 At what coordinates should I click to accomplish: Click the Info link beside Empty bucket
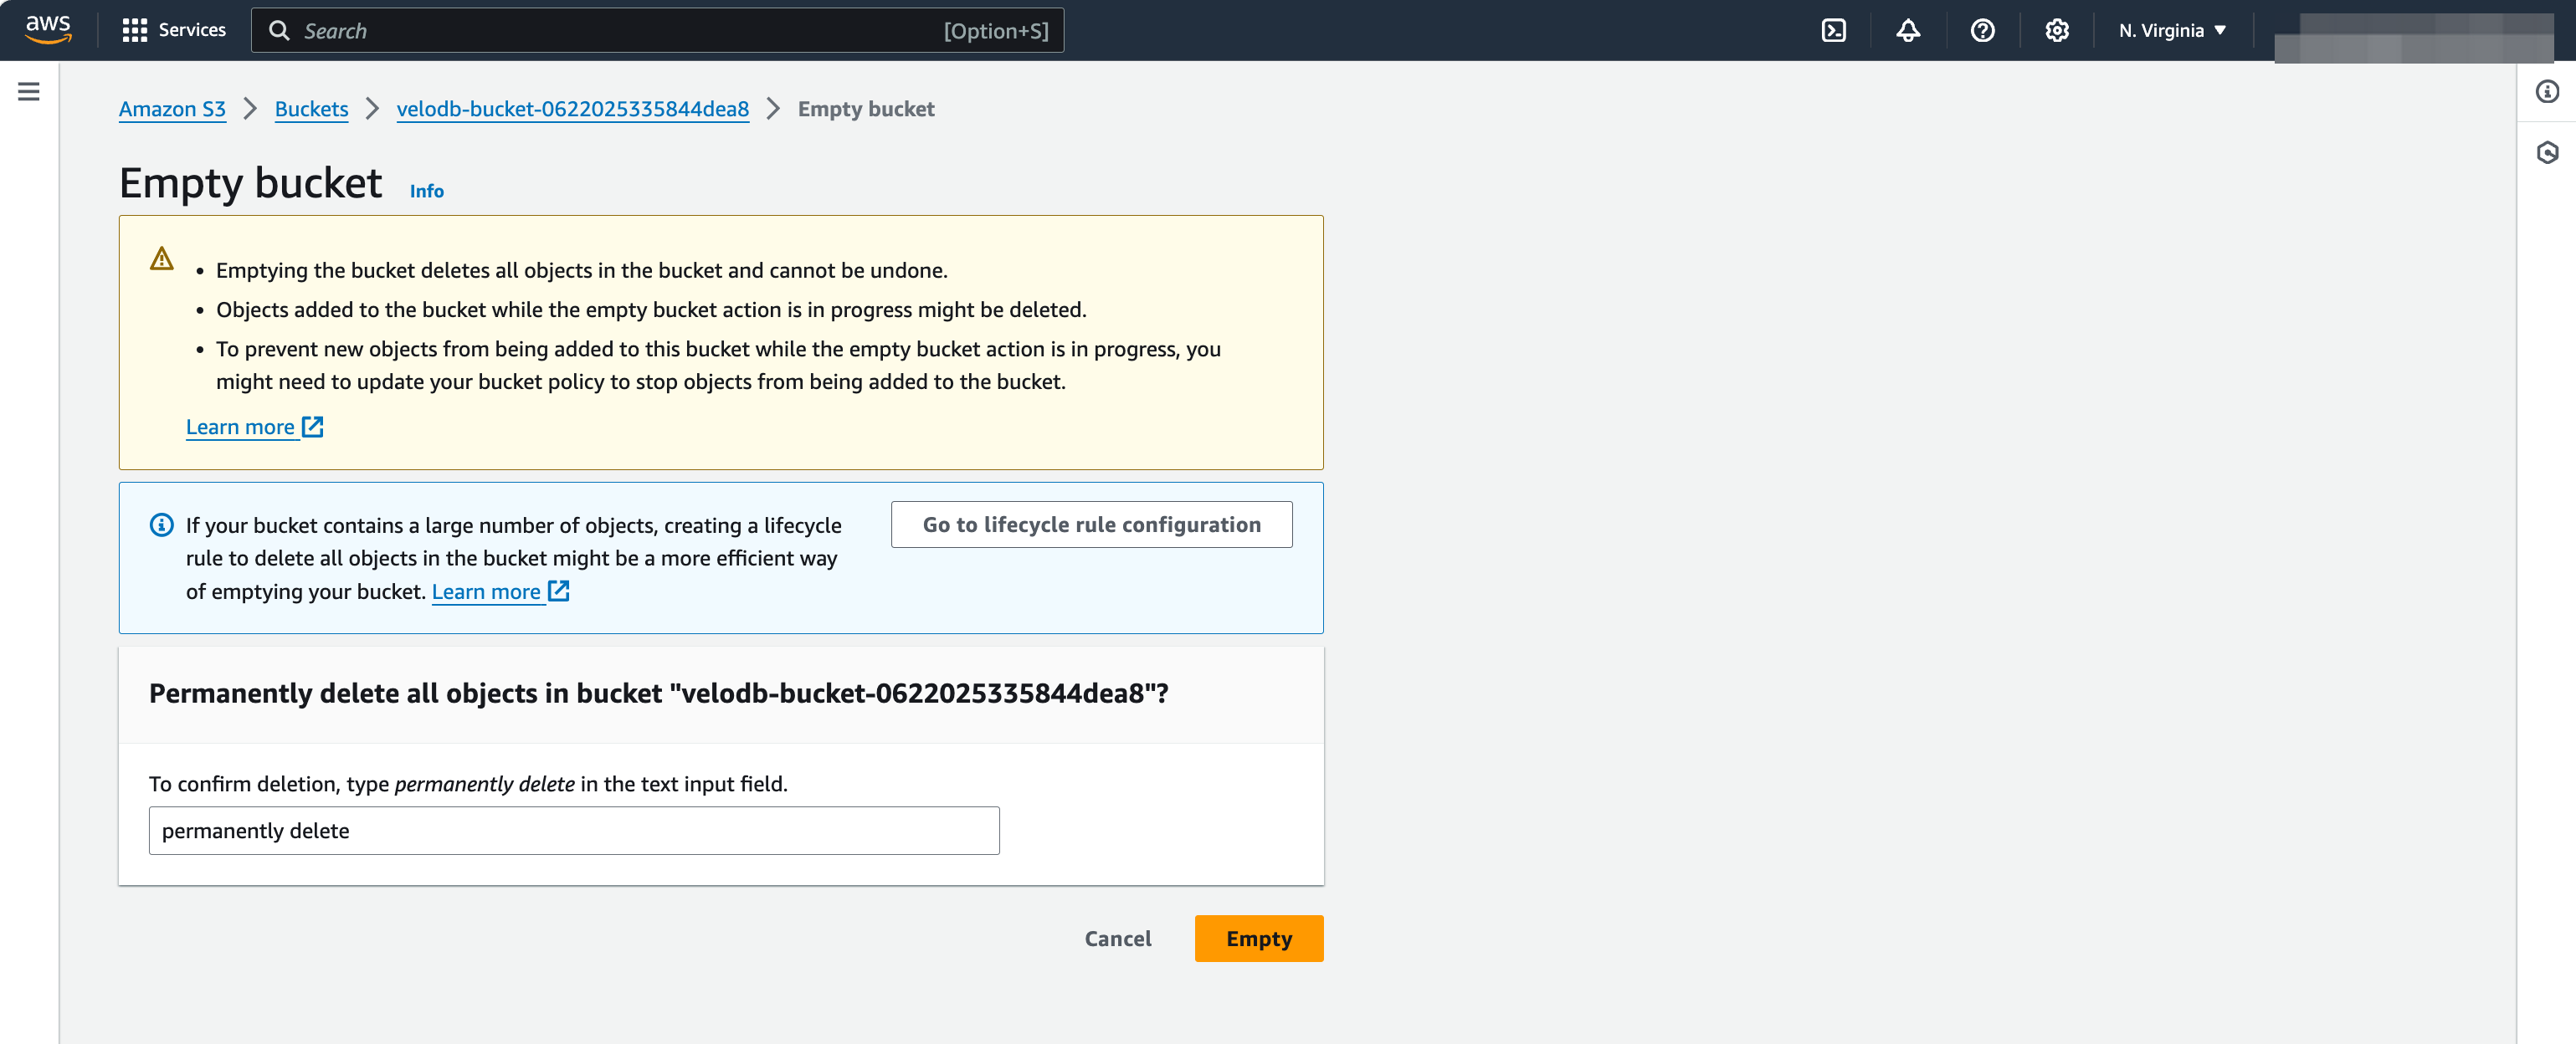point(426,190)
